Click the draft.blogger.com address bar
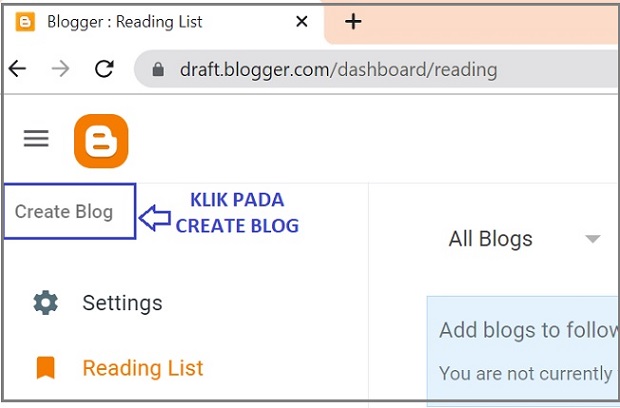Viewport: 620px width, 408px height. (x=338, y=70)
